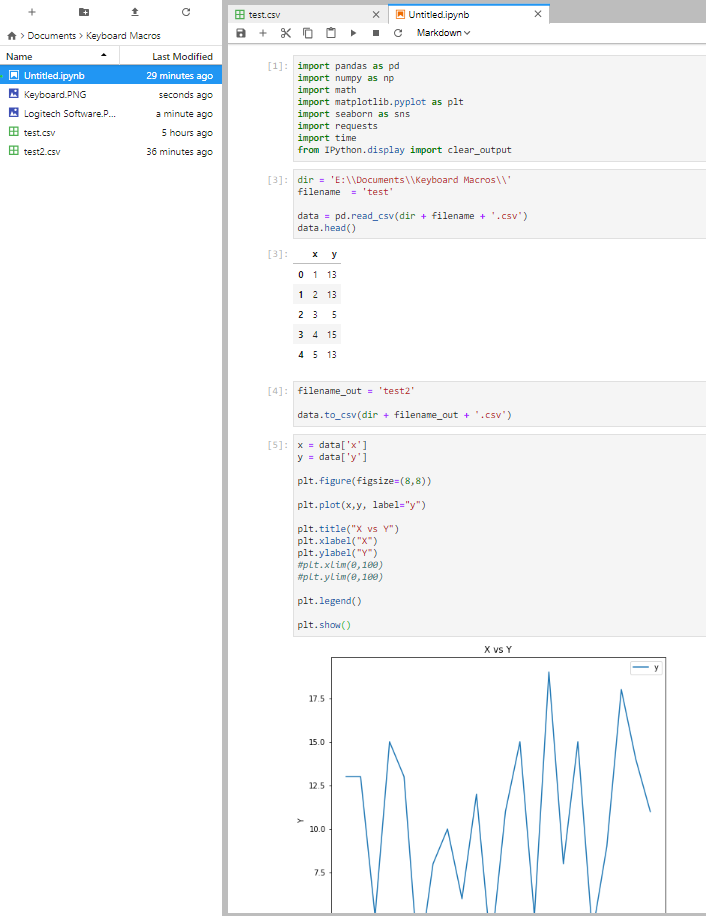Restart the kernel
Screen dimensions: 706x916
398,33
